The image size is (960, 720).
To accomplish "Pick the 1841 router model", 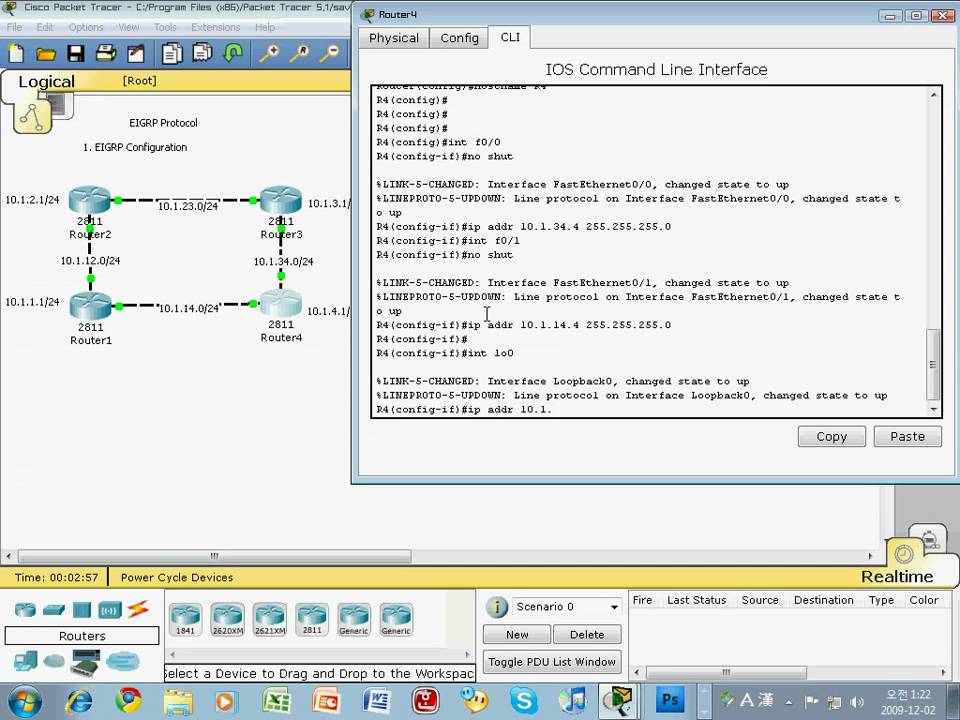I will [185, 619].
